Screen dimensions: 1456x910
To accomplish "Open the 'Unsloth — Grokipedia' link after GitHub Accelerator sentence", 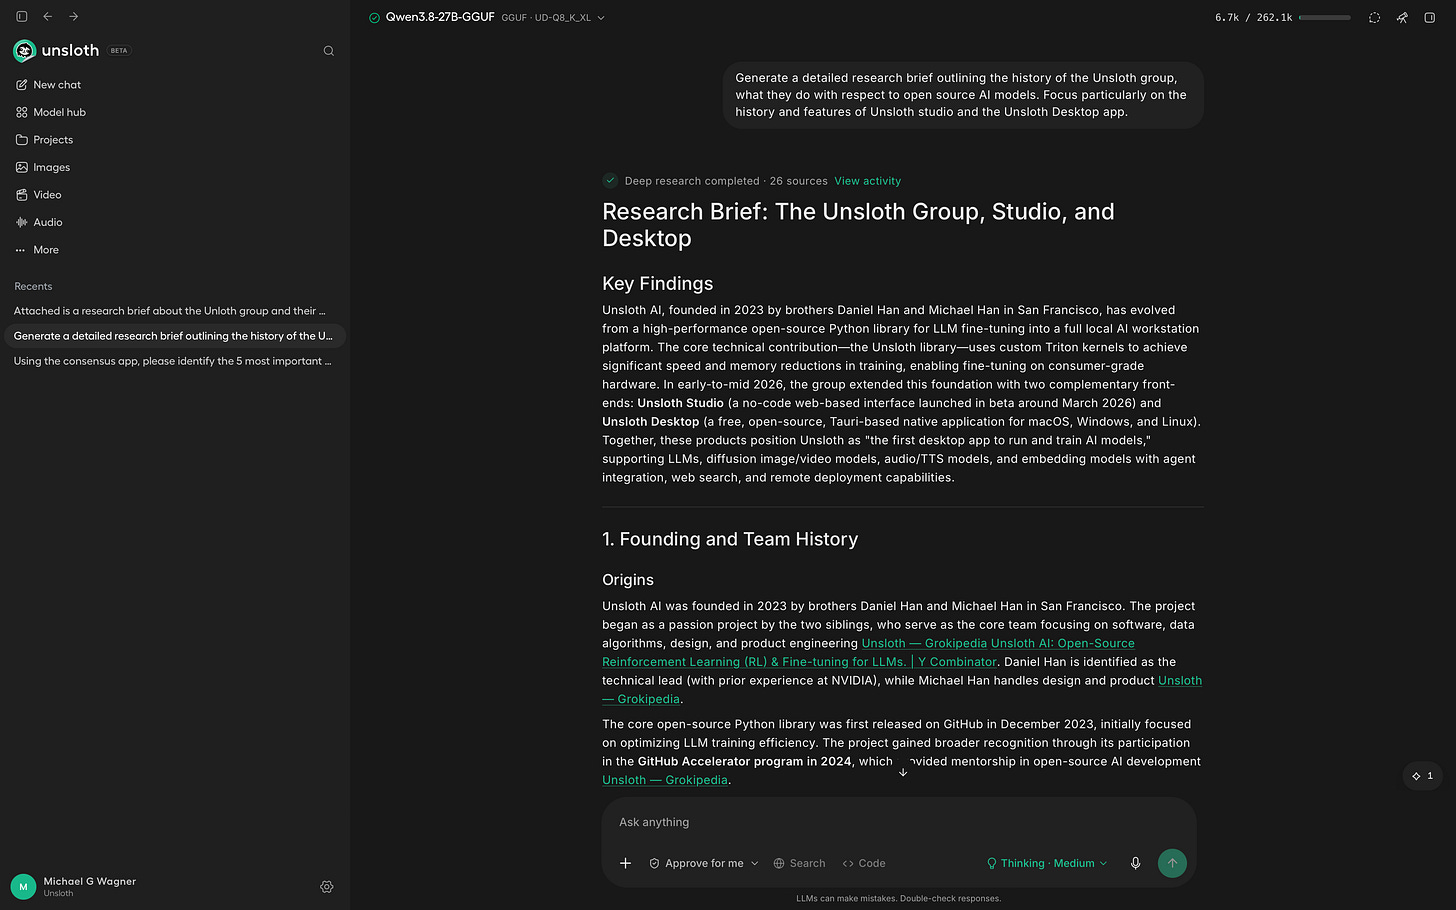I will coord(664,780).
